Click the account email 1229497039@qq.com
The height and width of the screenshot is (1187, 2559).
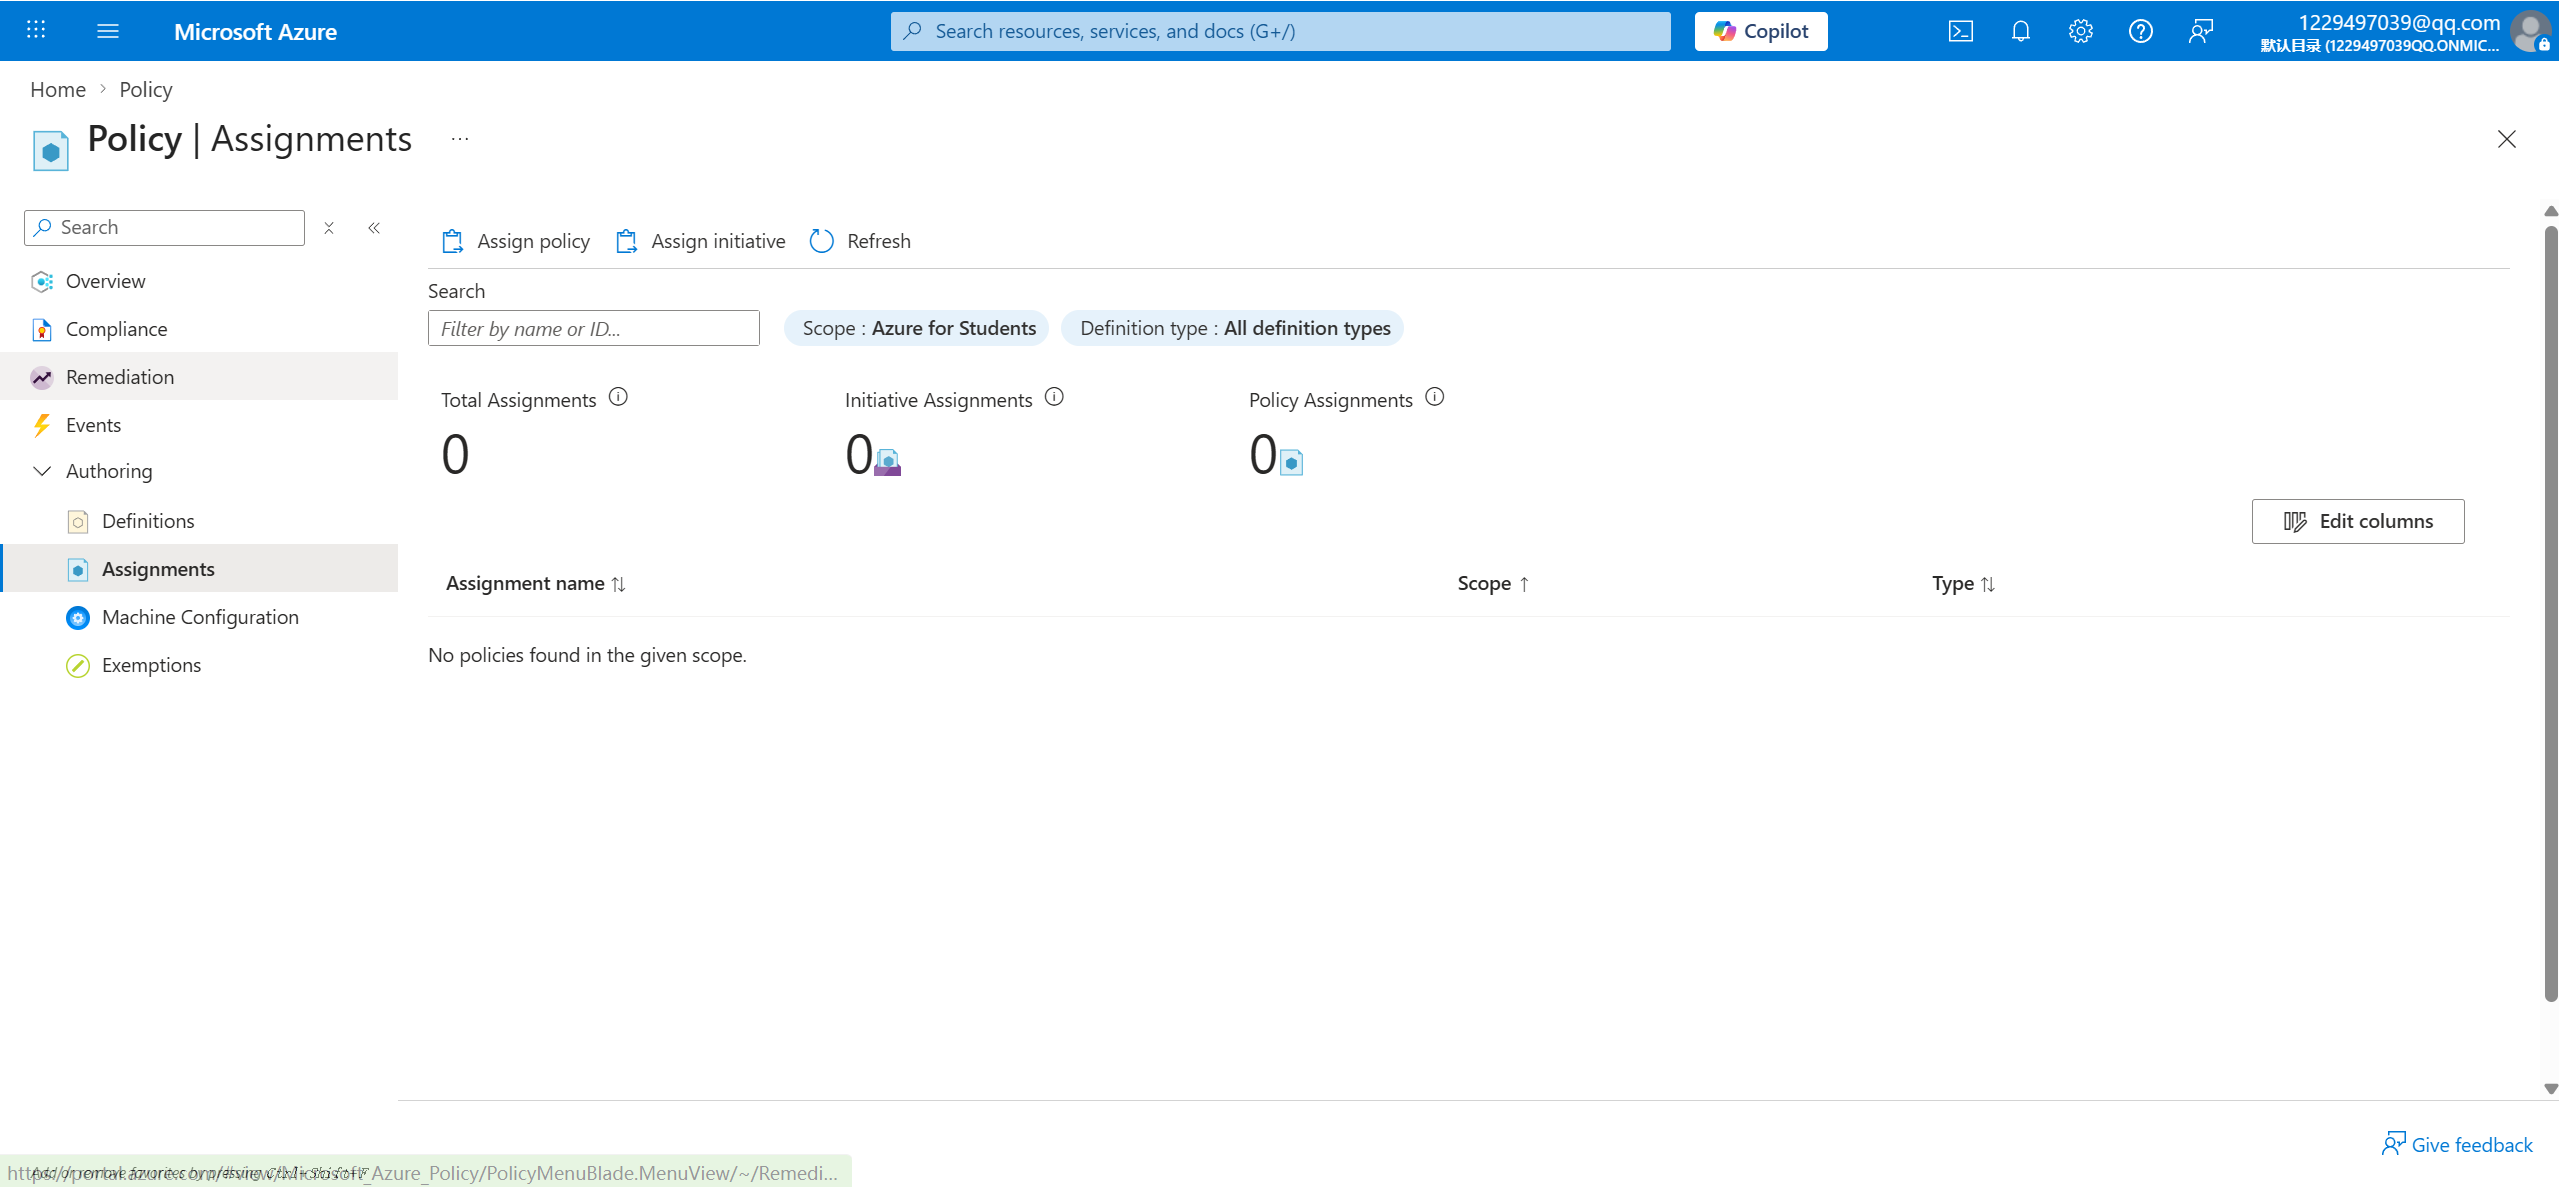pyautogui.click(x=2399, y=22)
